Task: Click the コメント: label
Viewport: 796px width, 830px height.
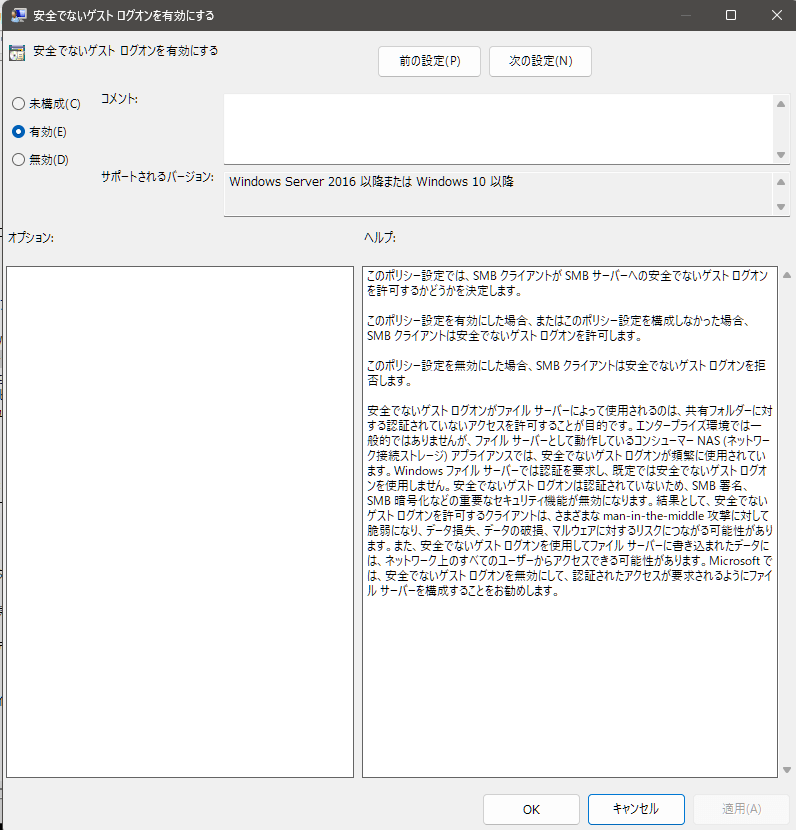Action: coord(119,99)
